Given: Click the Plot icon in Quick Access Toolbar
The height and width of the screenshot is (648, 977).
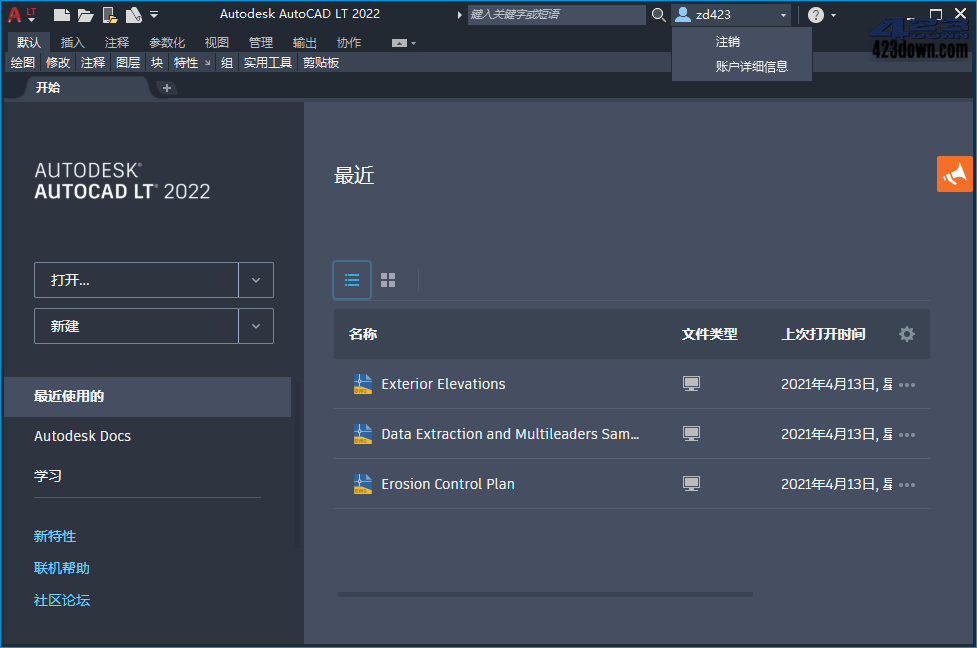Looking at the screenshot, I should point(136,13).
